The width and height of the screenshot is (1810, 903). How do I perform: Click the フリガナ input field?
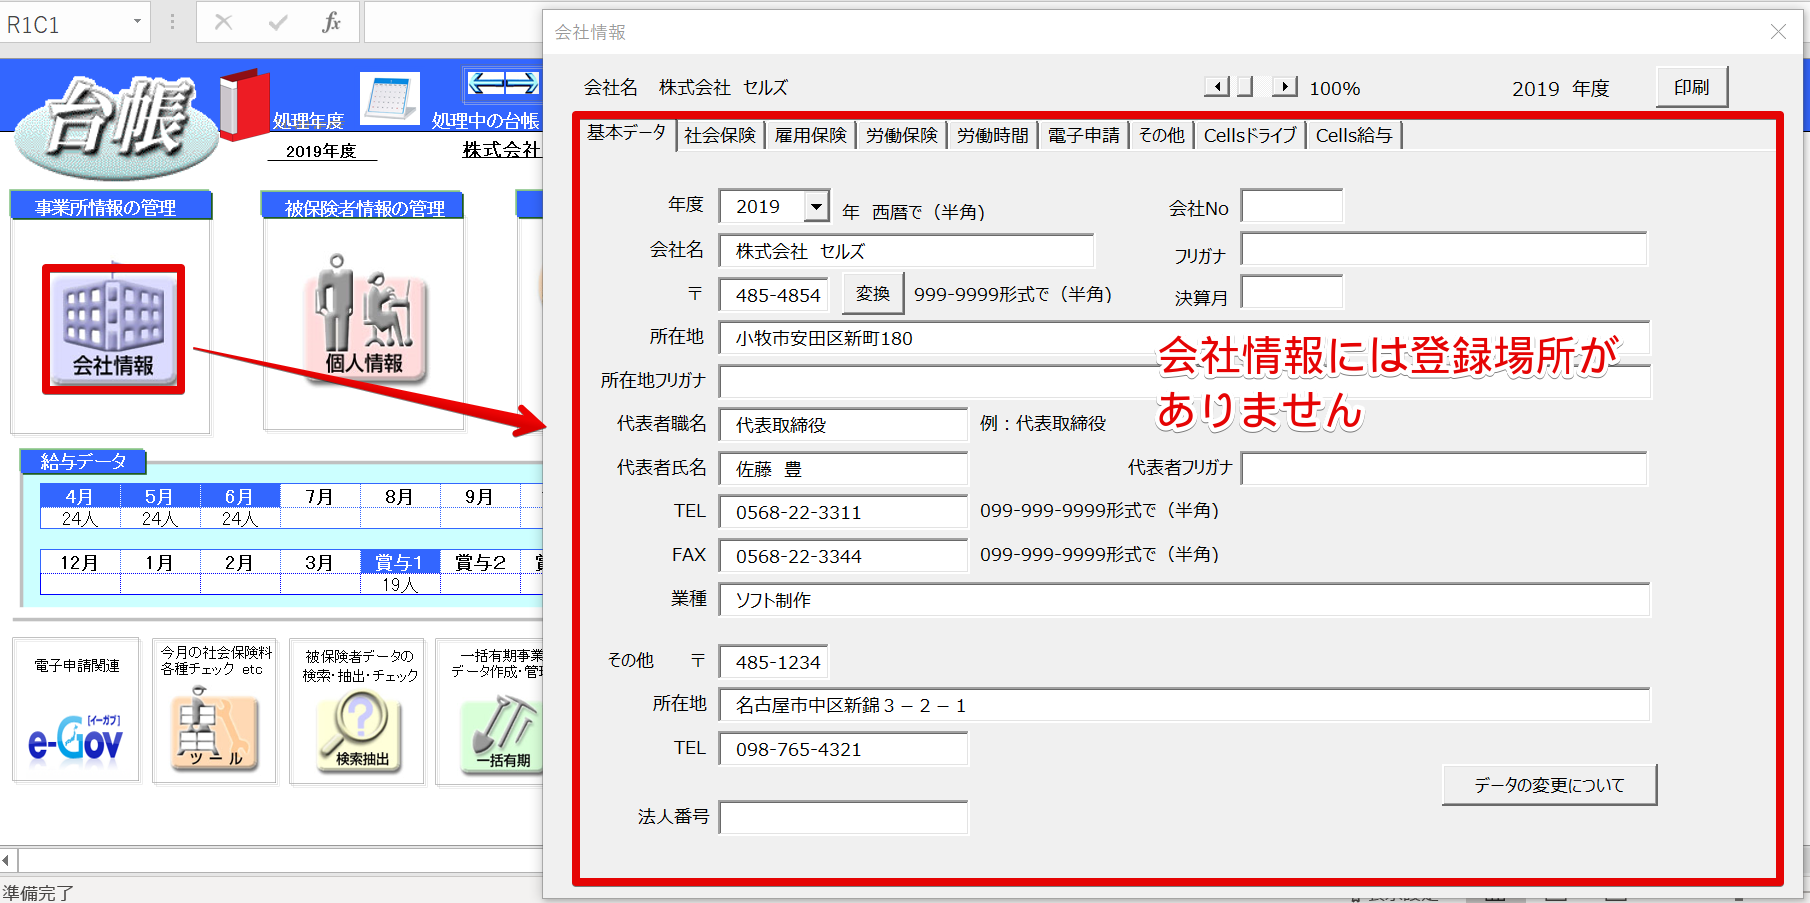(x=1444, y=250)
